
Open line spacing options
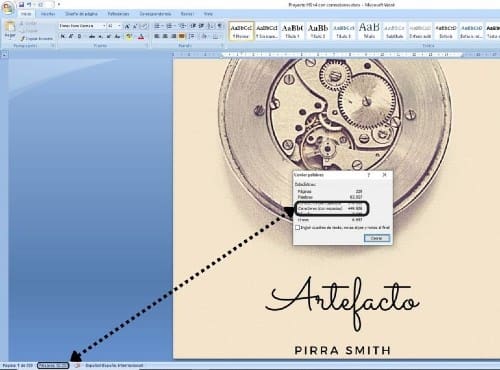click(192, 36)
